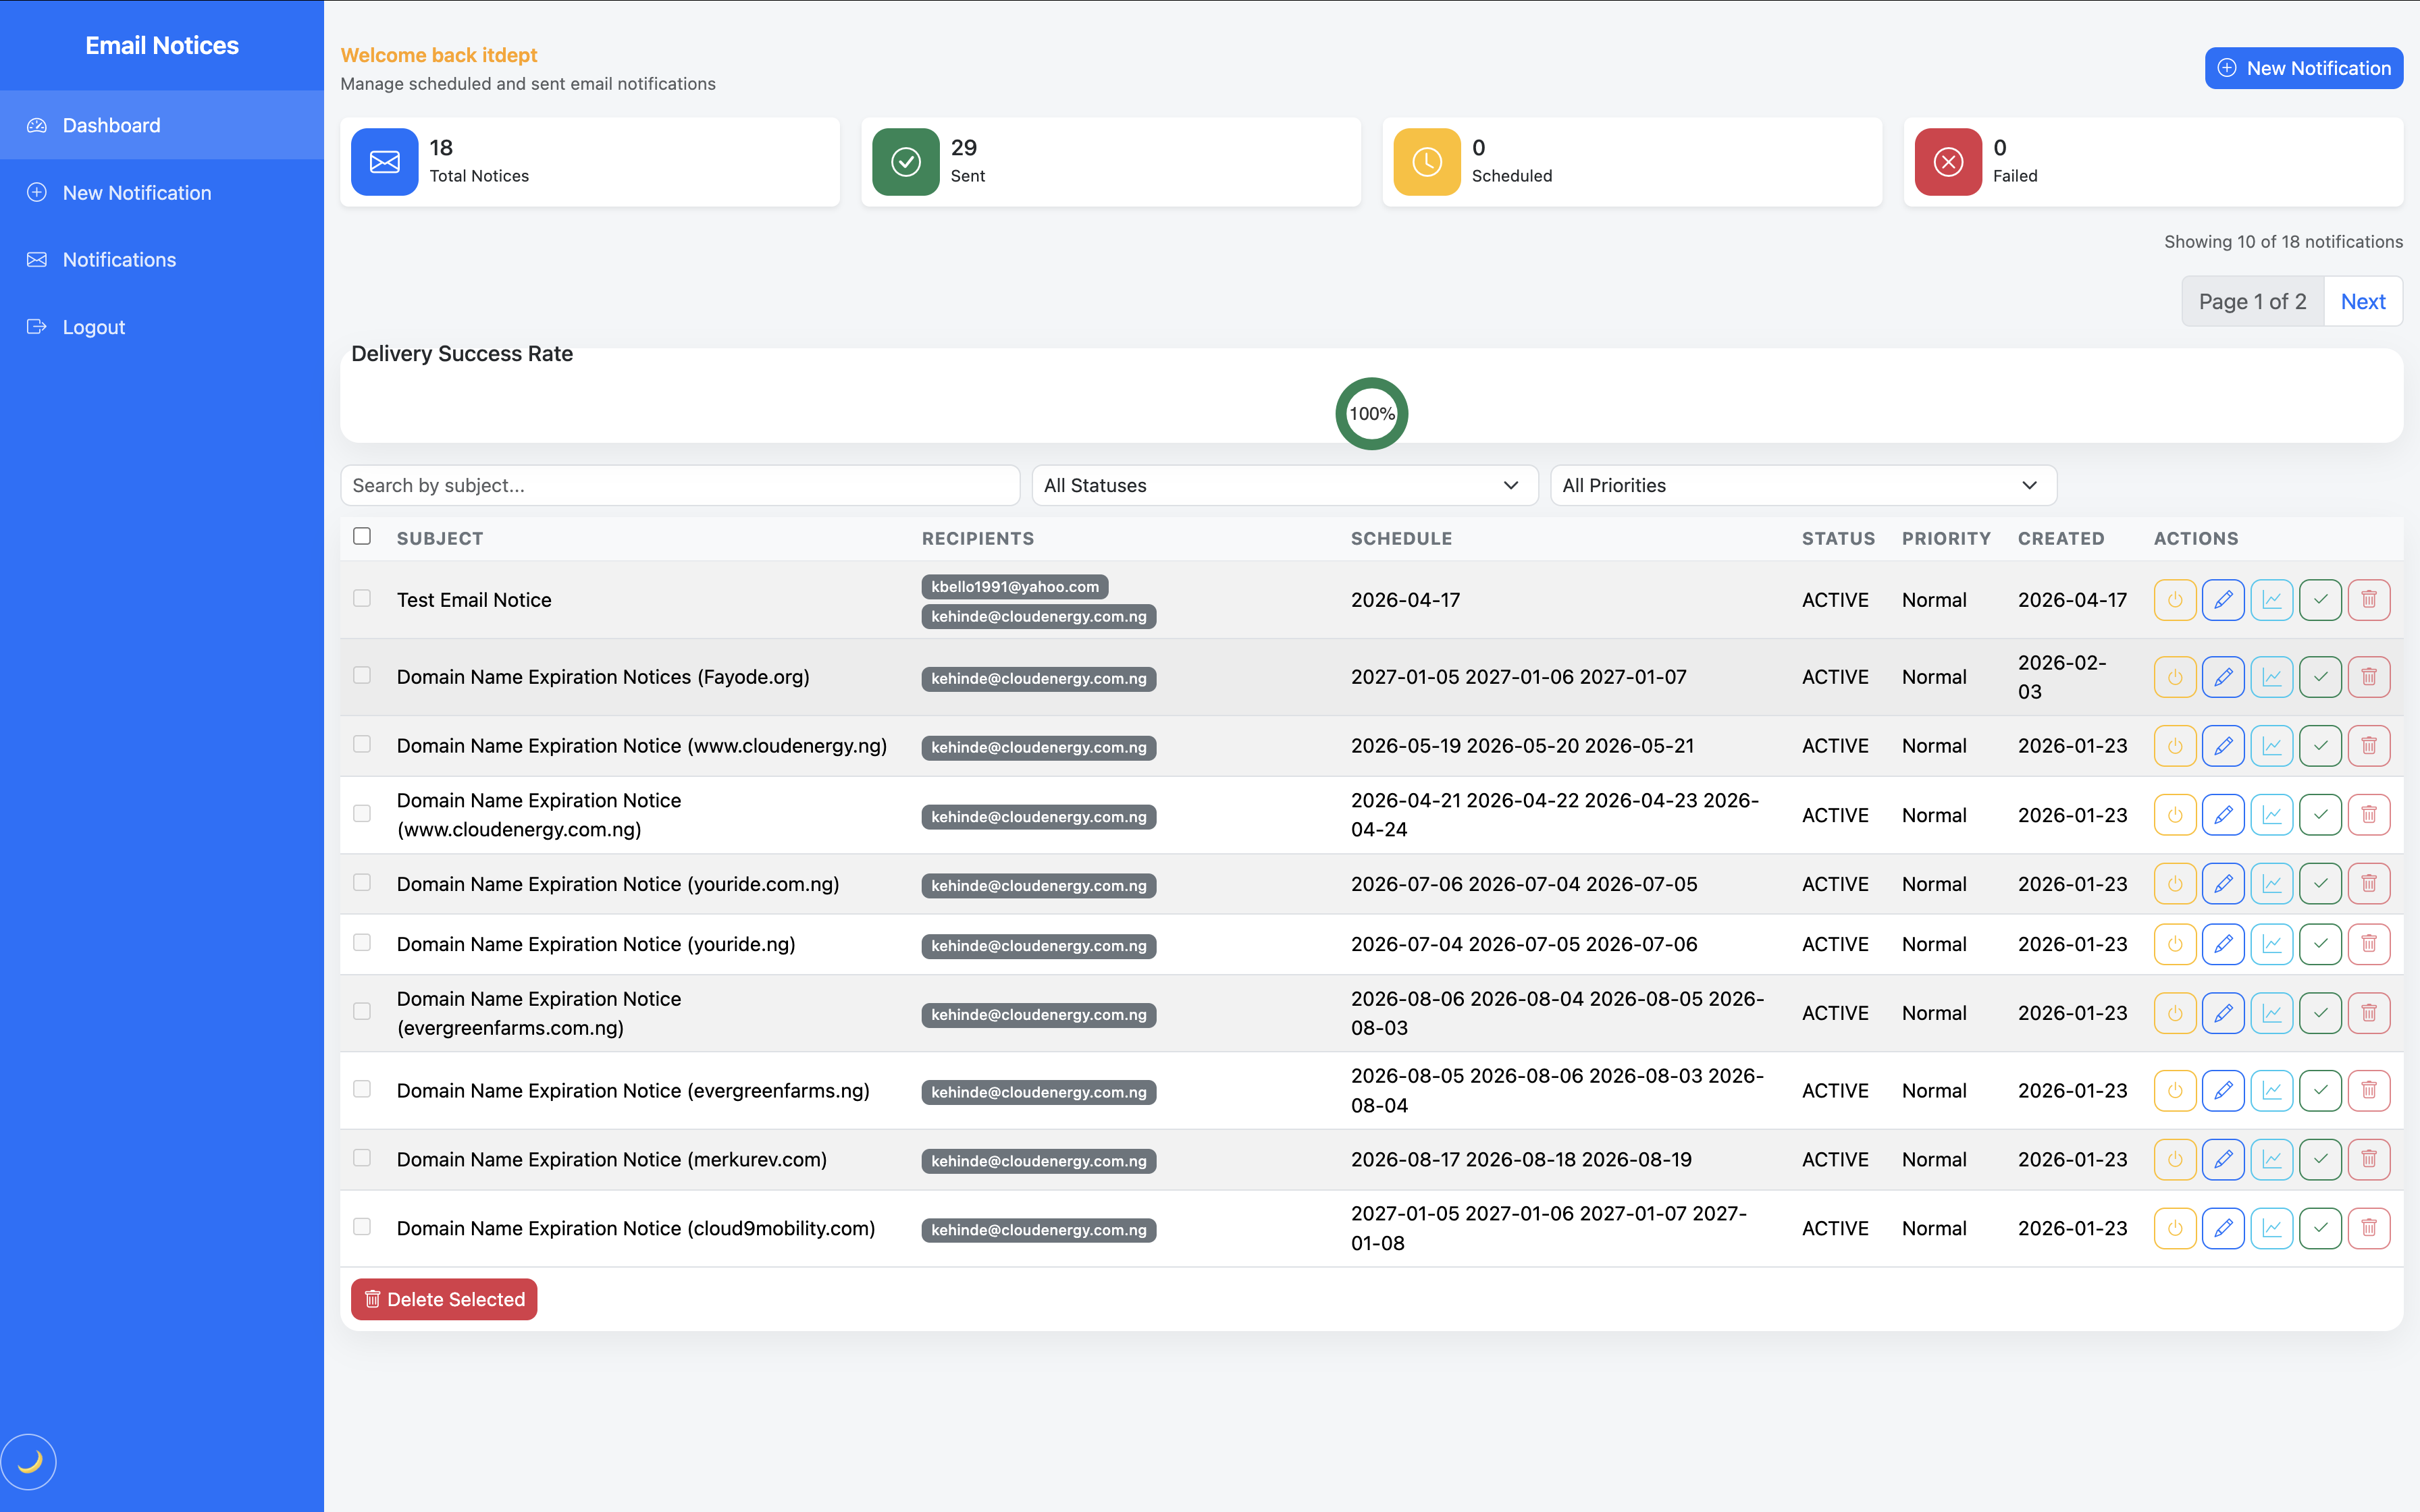2420x1512 pixels.
Task: Edit Fayode.org notice with pencil icon
Action: coord(2223,677)
